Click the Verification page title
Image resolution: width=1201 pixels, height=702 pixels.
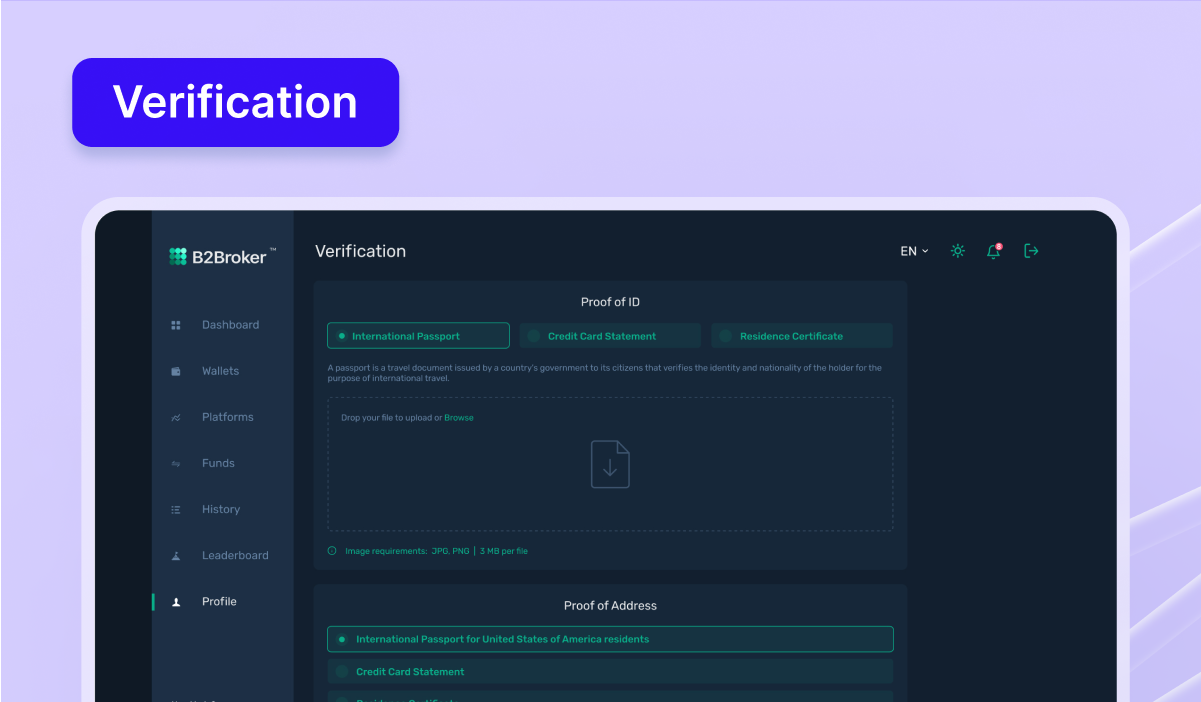click(360, 251)
